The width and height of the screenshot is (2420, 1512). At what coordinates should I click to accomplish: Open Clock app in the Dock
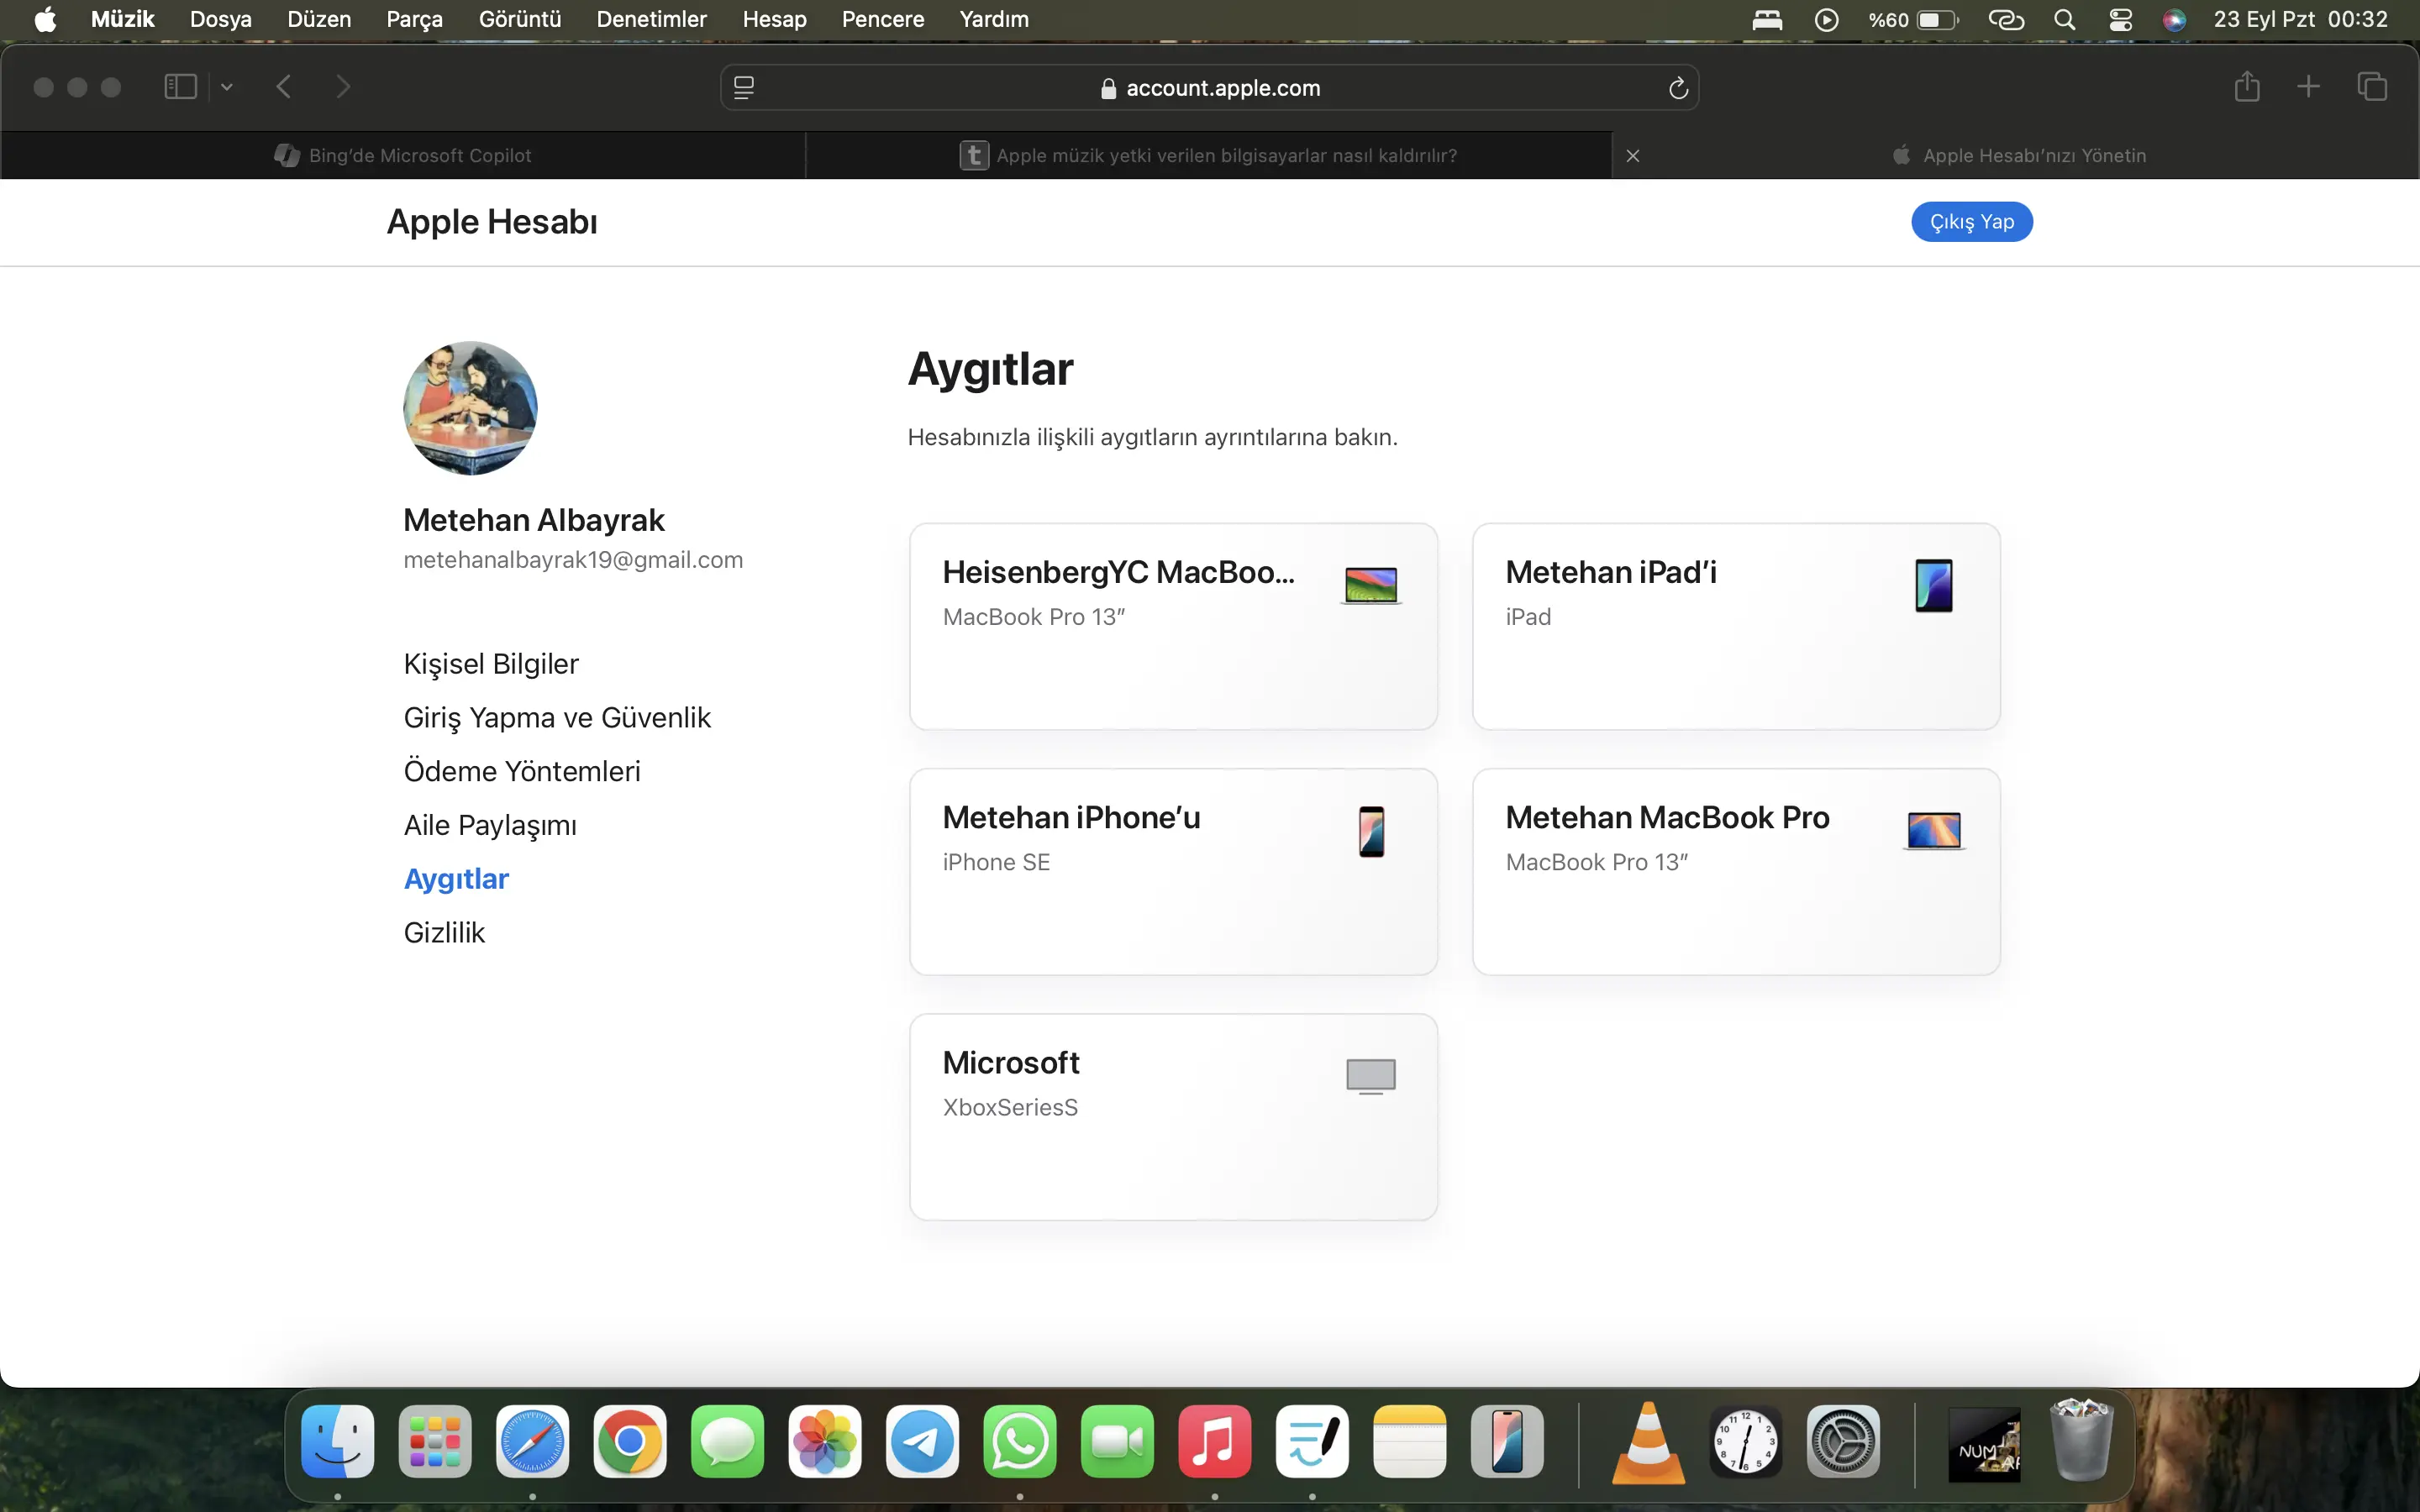coord(1746,1441)
